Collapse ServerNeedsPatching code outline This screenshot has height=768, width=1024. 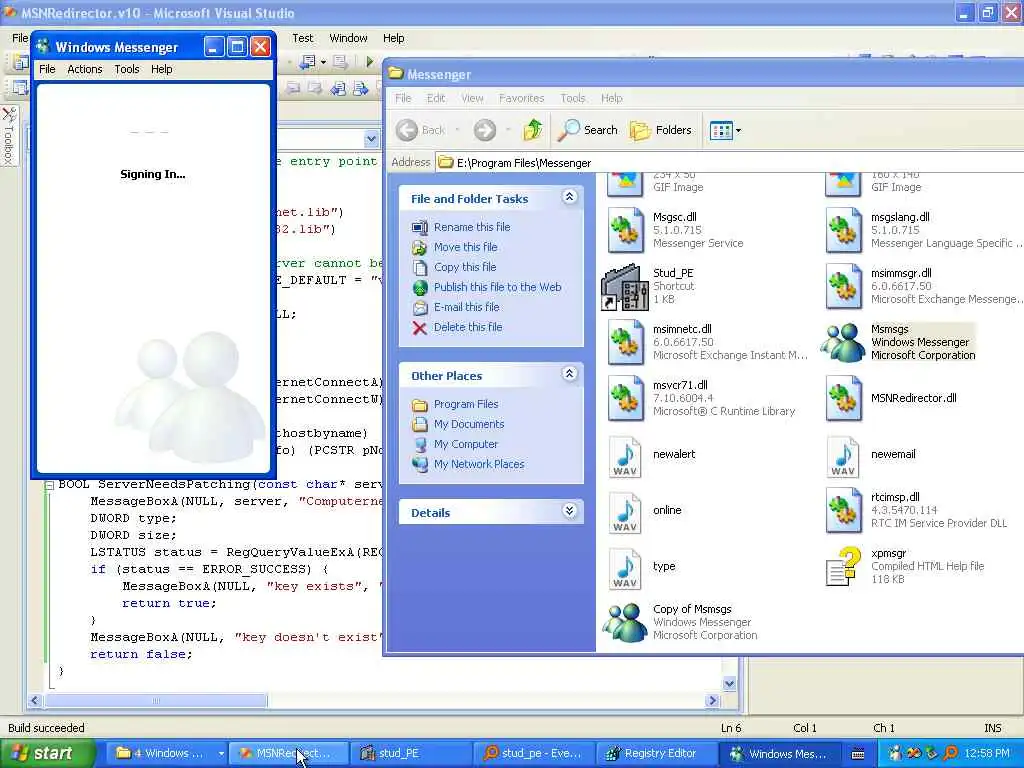pos(49,485)
